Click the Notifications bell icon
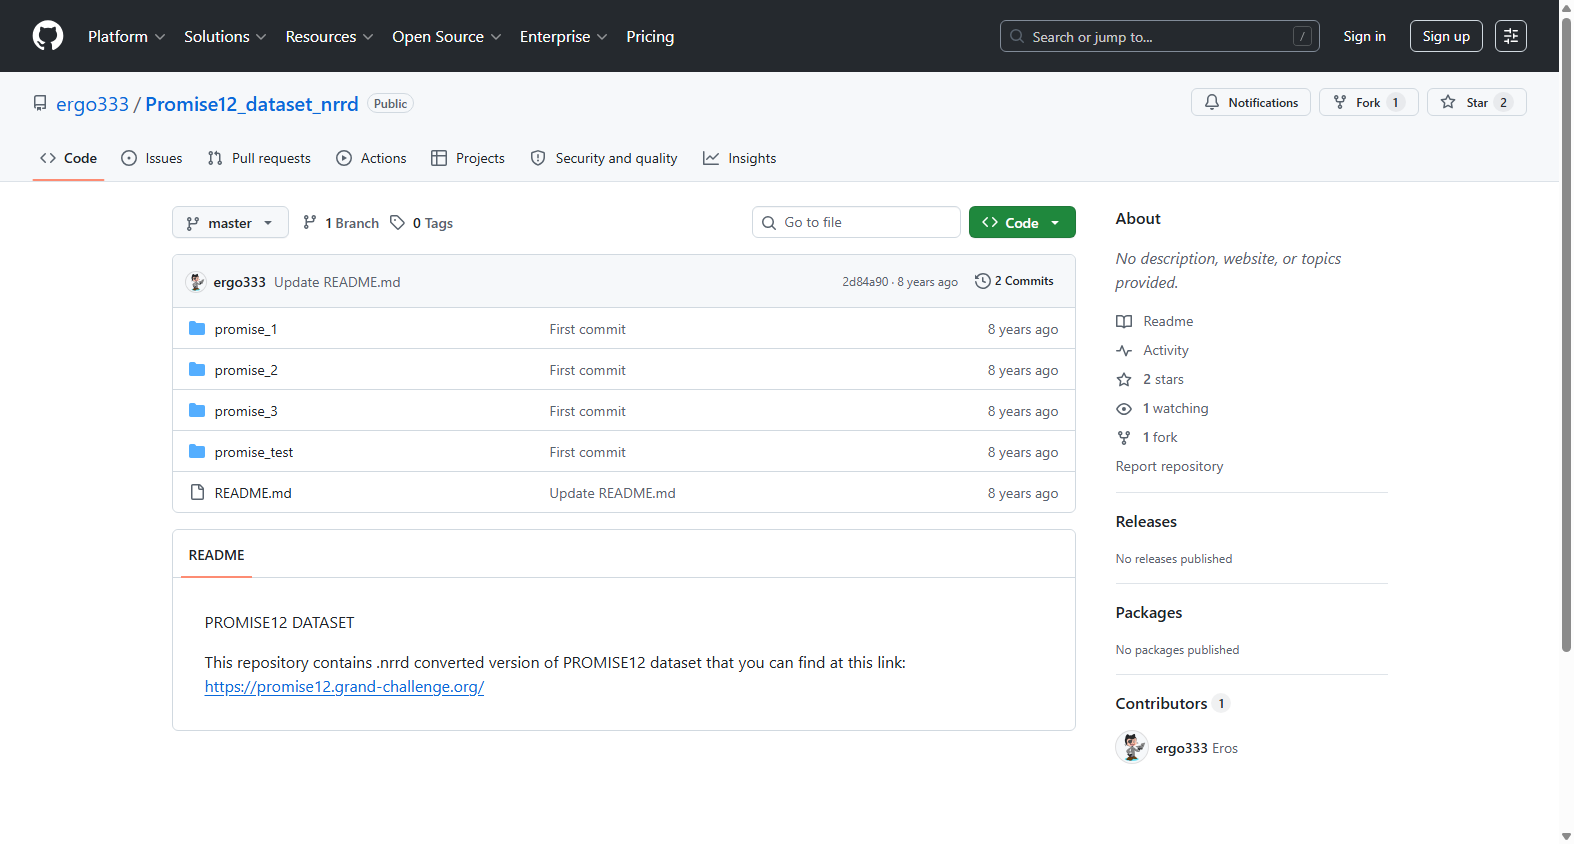The image size is (1574, 844). [1212, 102]
